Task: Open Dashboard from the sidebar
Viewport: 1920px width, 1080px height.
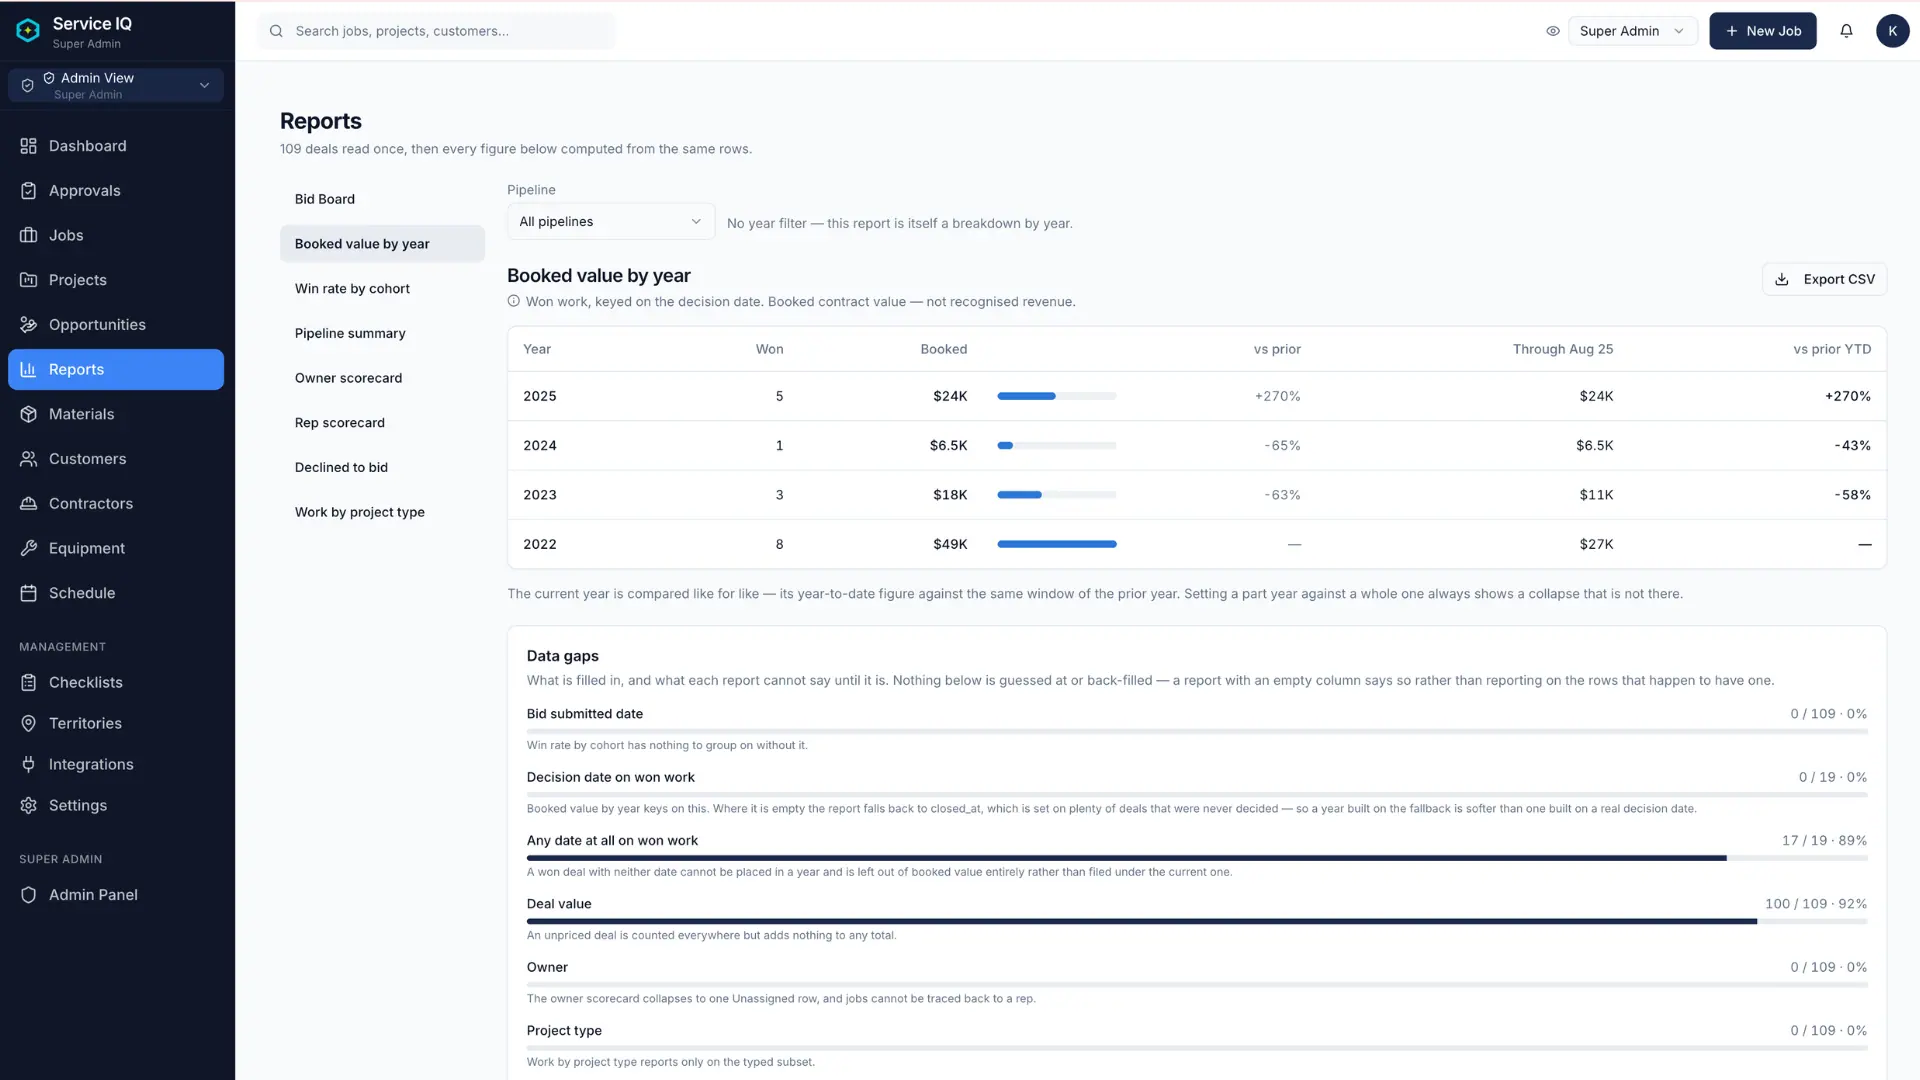Action: click(x=116, y=146)
